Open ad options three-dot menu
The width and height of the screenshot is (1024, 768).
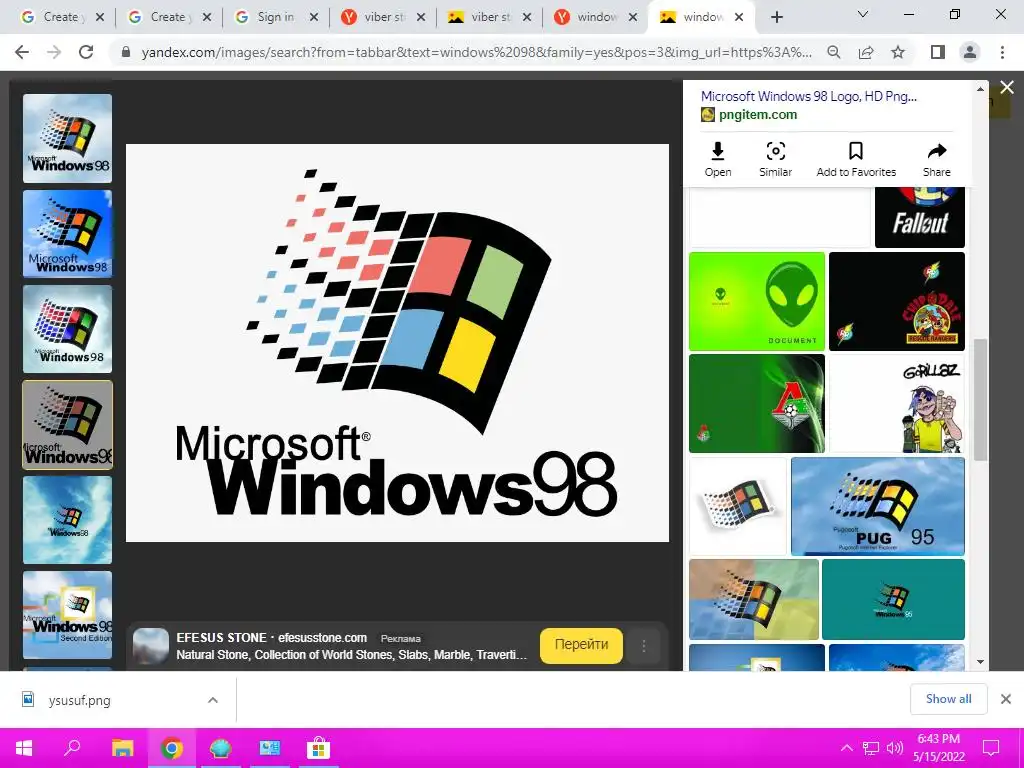(643, 646)
